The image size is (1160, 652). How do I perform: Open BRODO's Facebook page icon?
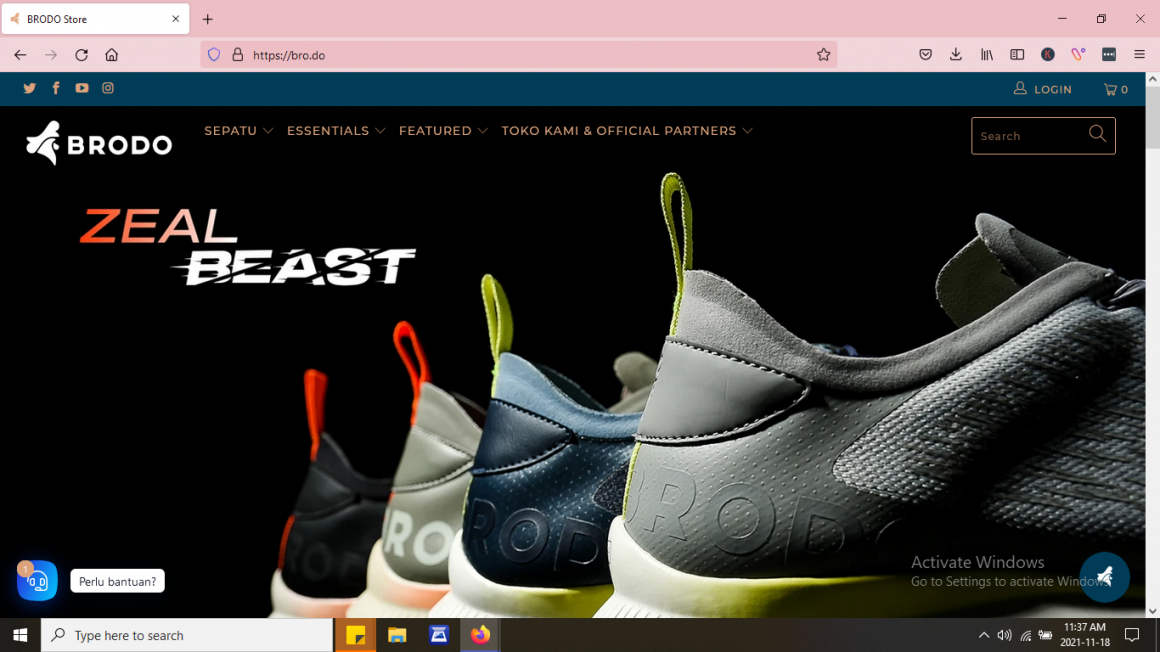point(56,88)
